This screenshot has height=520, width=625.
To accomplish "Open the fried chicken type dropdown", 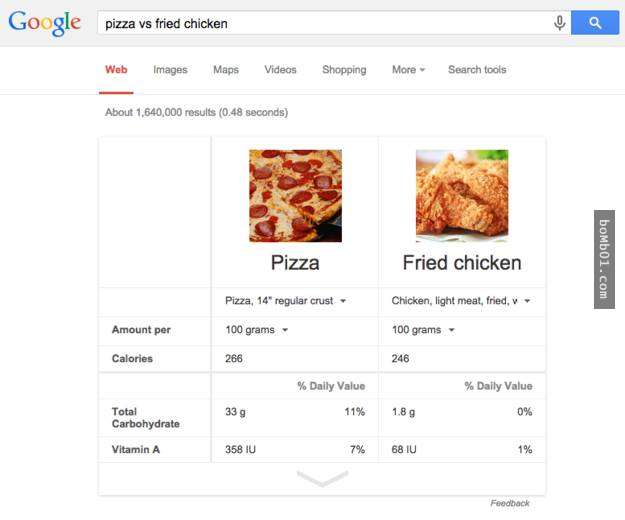I will [x=461, y=301].
